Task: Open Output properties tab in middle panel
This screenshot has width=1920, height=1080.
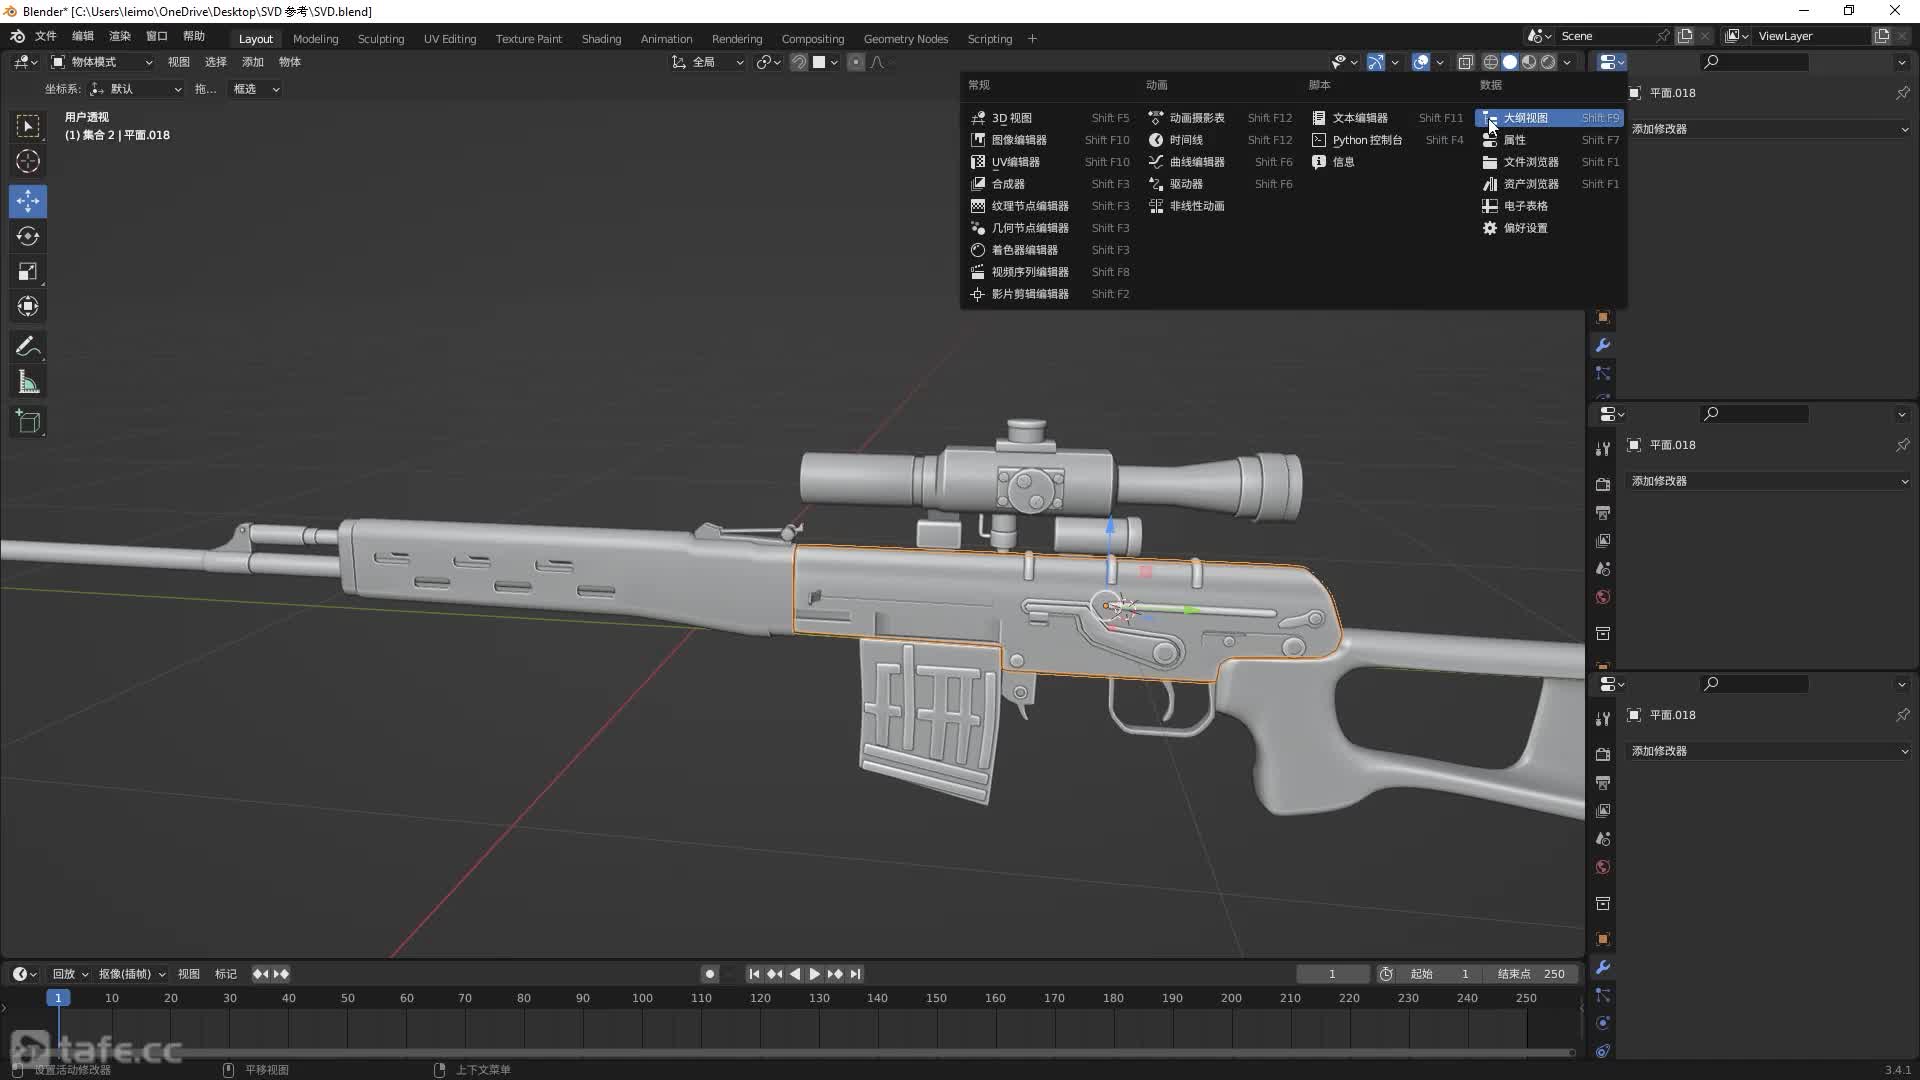Action: pos(1603,512)
